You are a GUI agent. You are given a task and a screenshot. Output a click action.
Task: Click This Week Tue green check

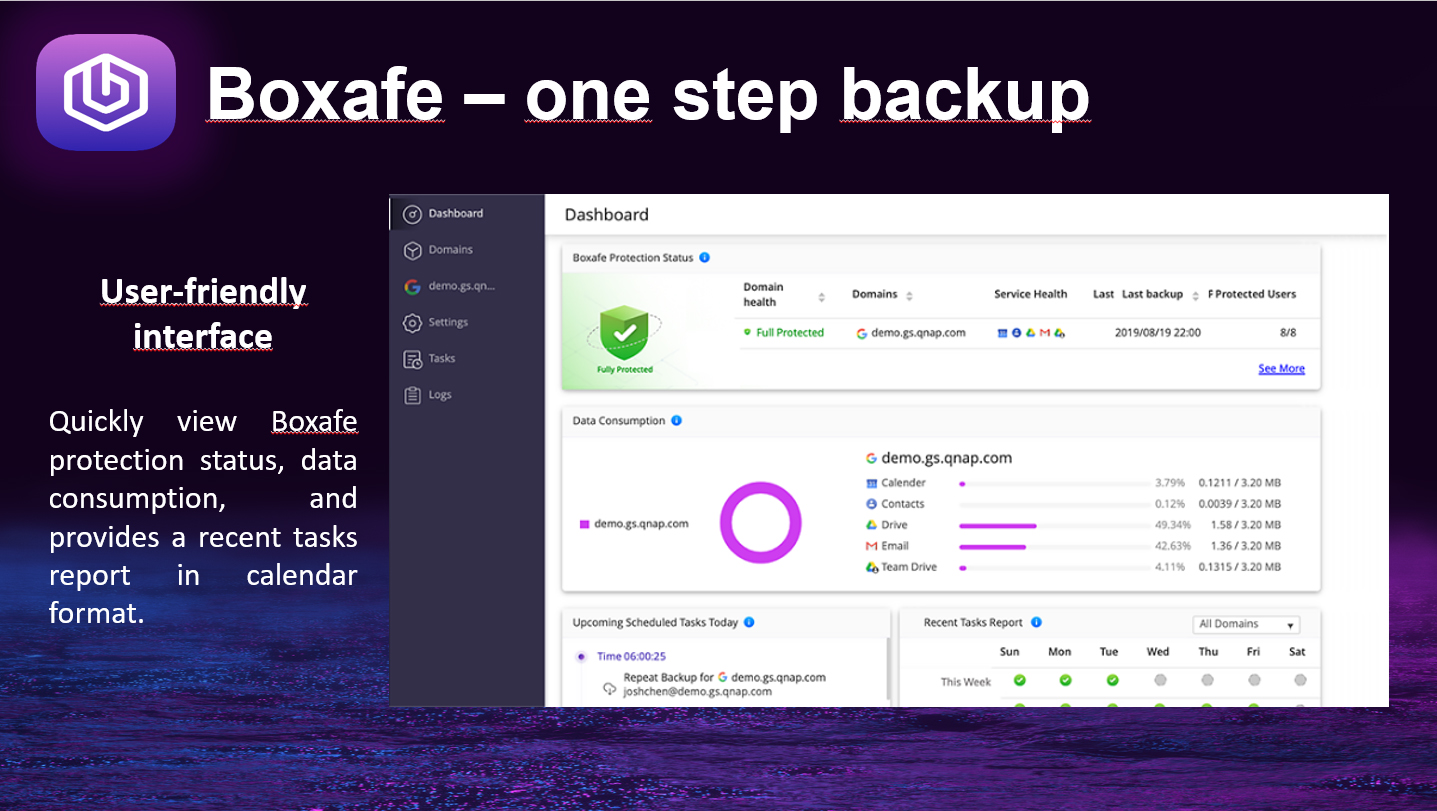click(x=1113, y=680)
